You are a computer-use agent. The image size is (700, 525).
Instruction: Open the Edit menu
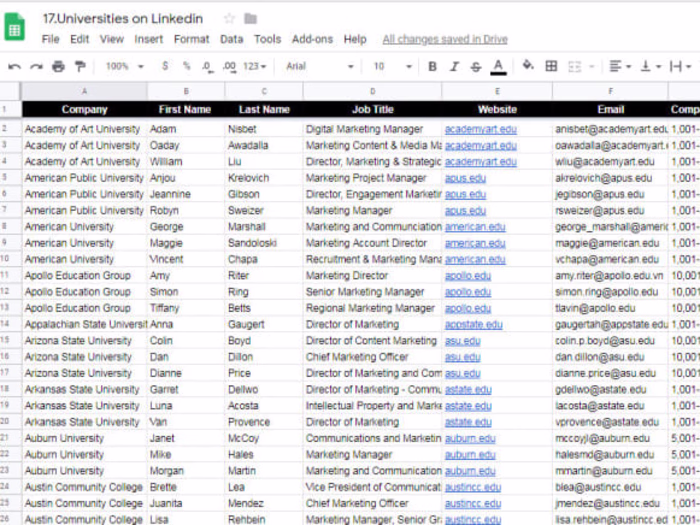pos(79,39)
